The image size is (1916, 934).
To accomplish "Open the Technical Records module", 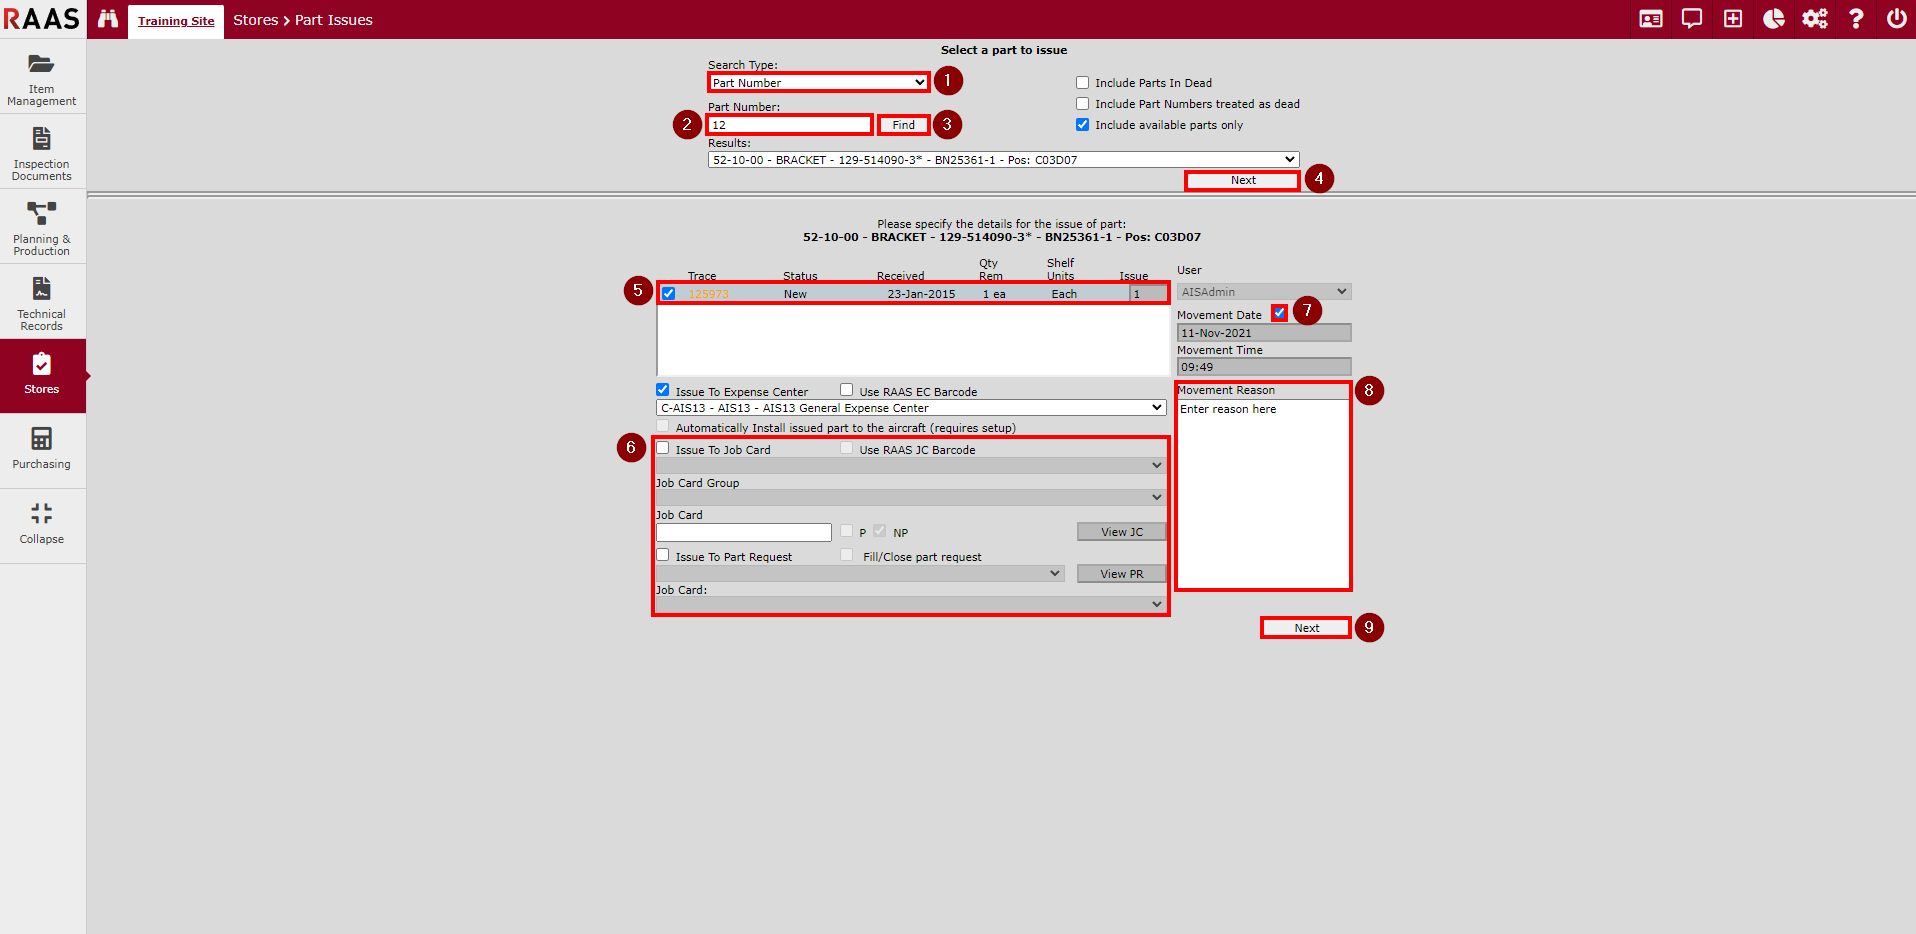I will tap(42, 302).
